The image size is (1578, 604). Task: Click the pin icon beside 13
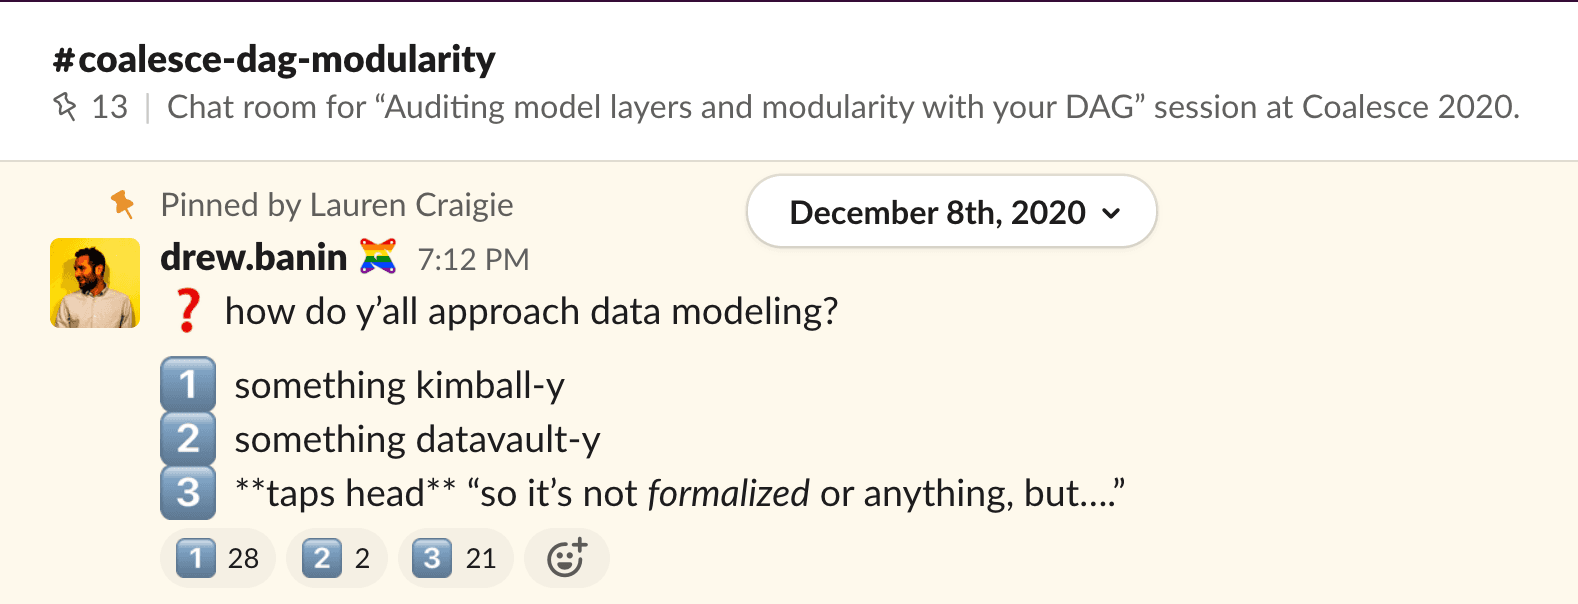click(65, 106)
